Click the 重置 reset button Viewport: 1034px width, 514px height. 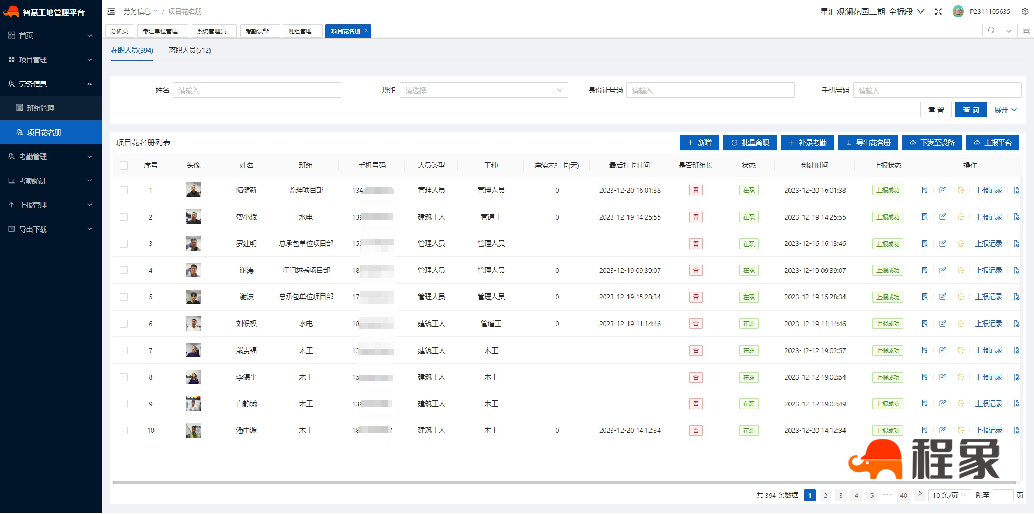(936, 110)
